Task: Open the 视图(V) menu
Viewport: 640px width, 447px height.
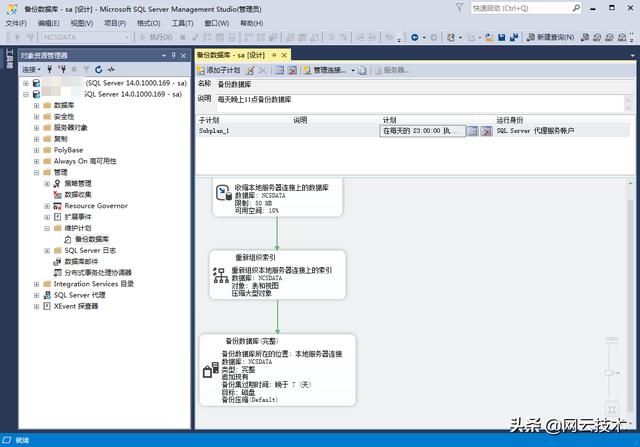Action: (x=82, y=23)
